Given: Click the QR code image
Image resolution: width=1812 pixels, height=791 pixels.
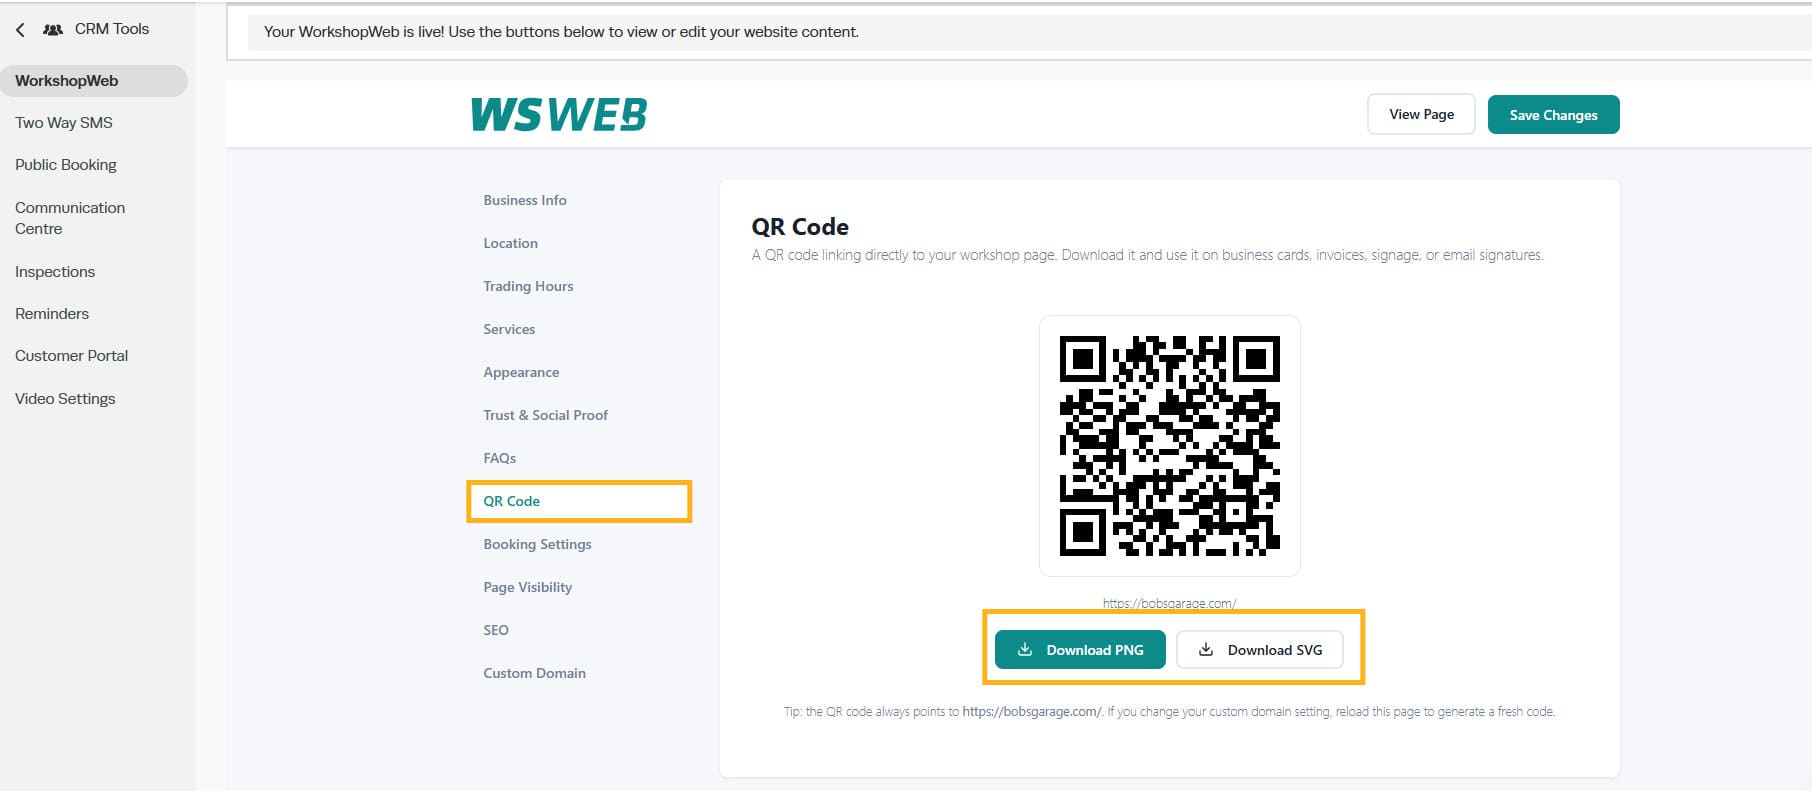Looking at the screenshot, I should pos(1170,446).
